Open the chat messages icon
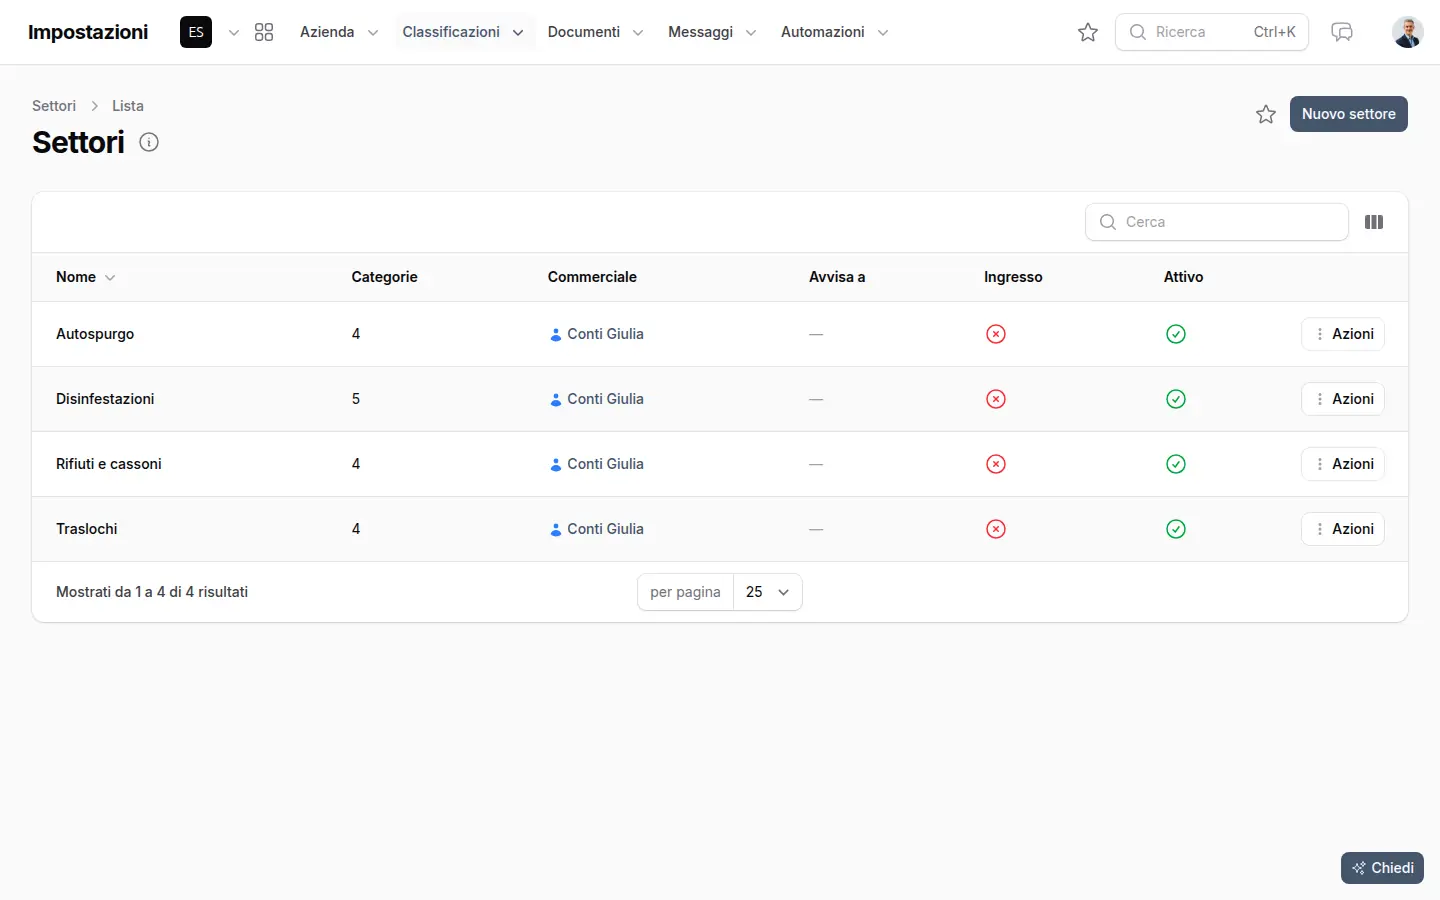The width and height of the screenshot is (1440, 900). pyautogui.click(x=1342, y=32)
